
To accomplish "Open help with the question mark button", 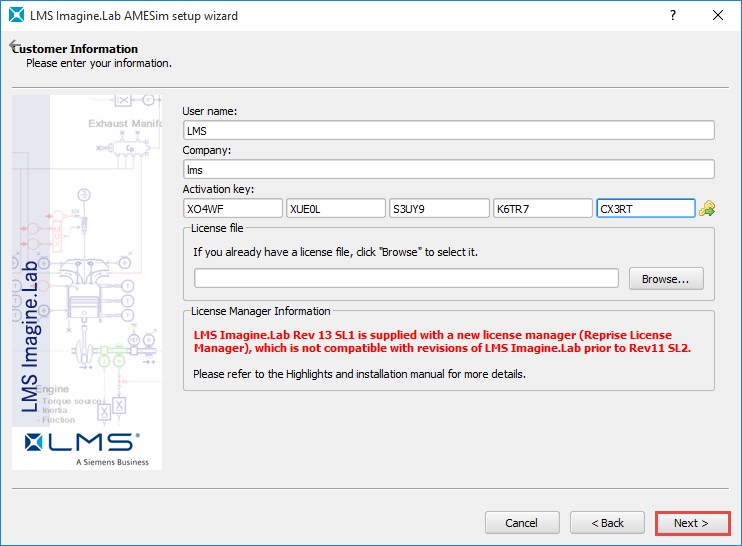I will (x=671, y=16).
